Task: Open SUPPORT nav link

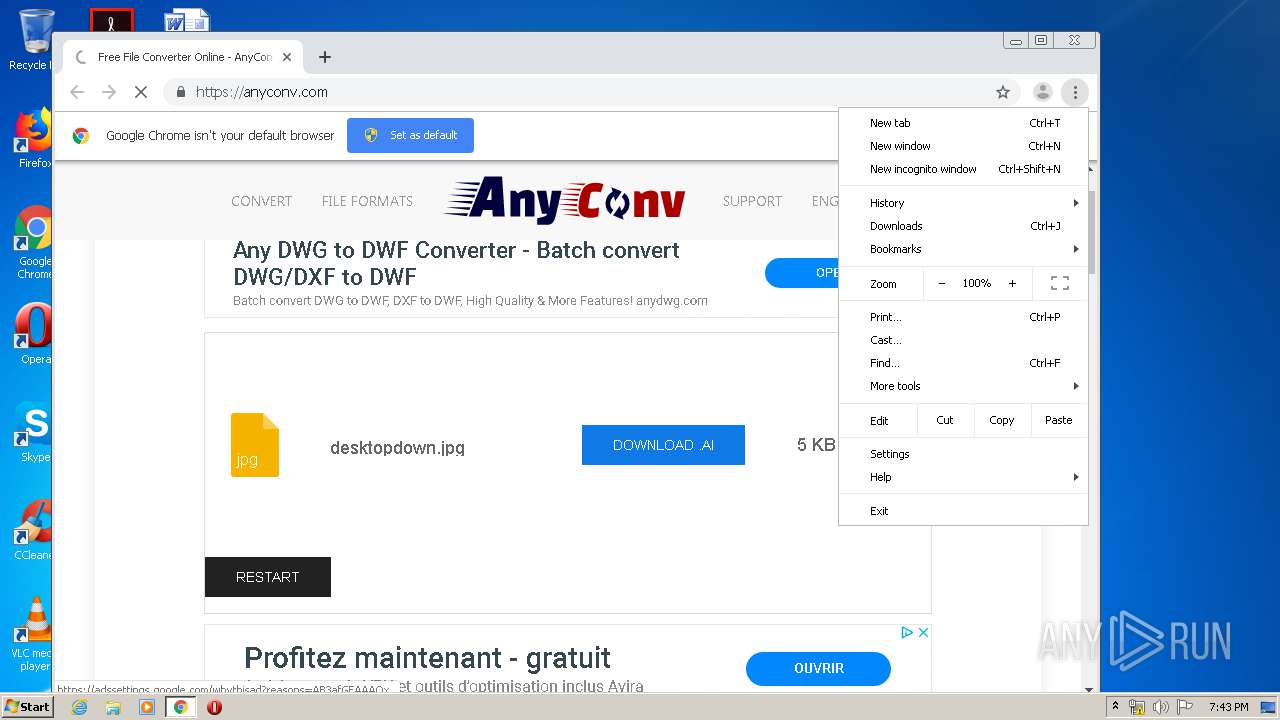Action: coord(752,201)
